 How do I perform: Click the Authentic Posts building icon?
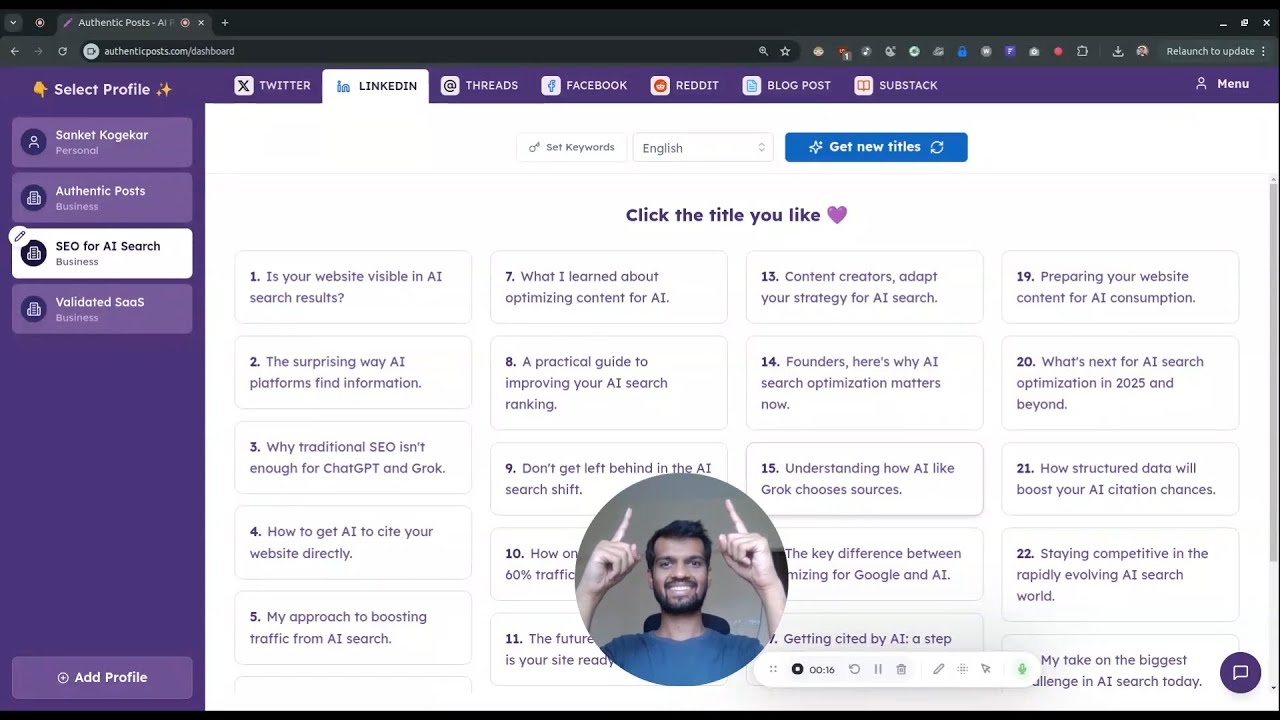34,198
